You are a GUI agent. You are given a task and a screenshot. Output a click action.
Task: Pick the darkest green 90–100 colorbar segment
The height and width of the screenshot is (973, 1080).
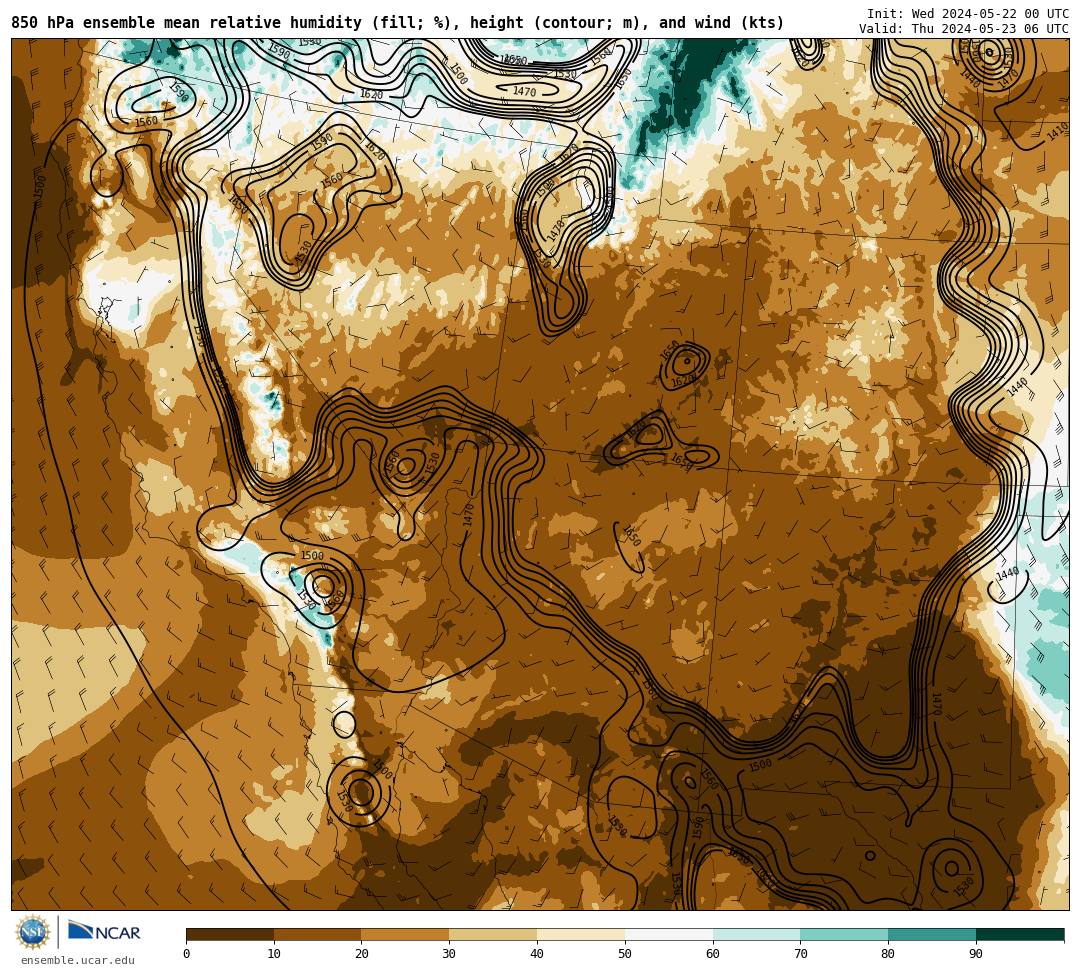coord(1020,934)
